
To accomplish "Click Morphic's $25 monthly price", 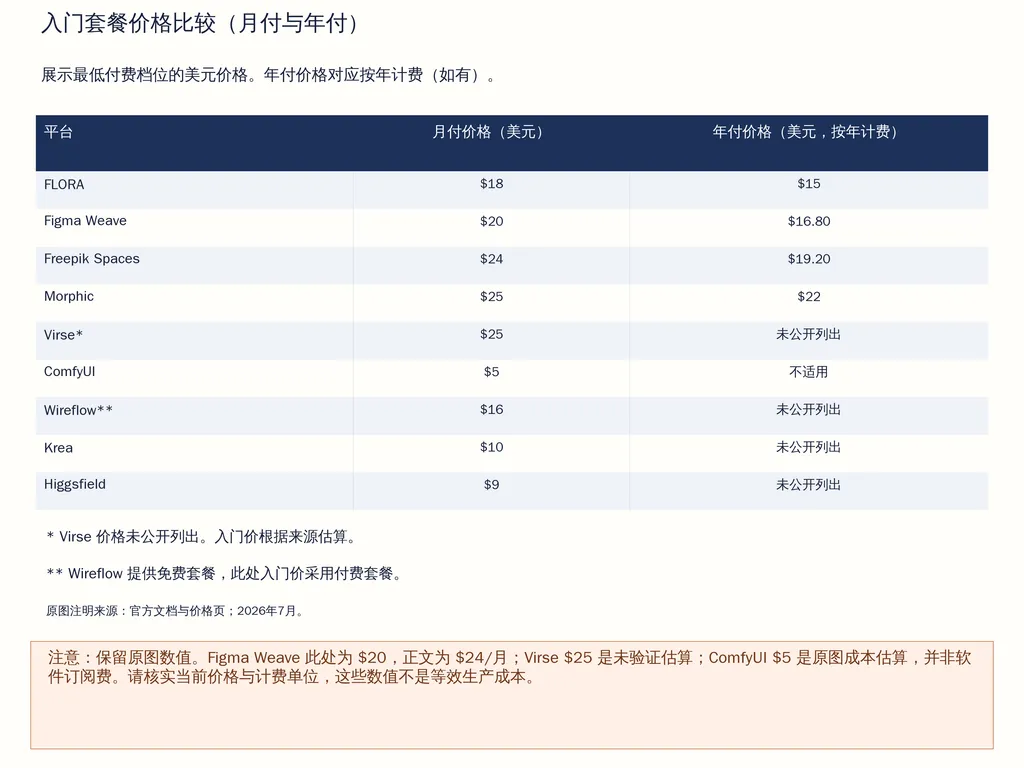I will point(491,296).
